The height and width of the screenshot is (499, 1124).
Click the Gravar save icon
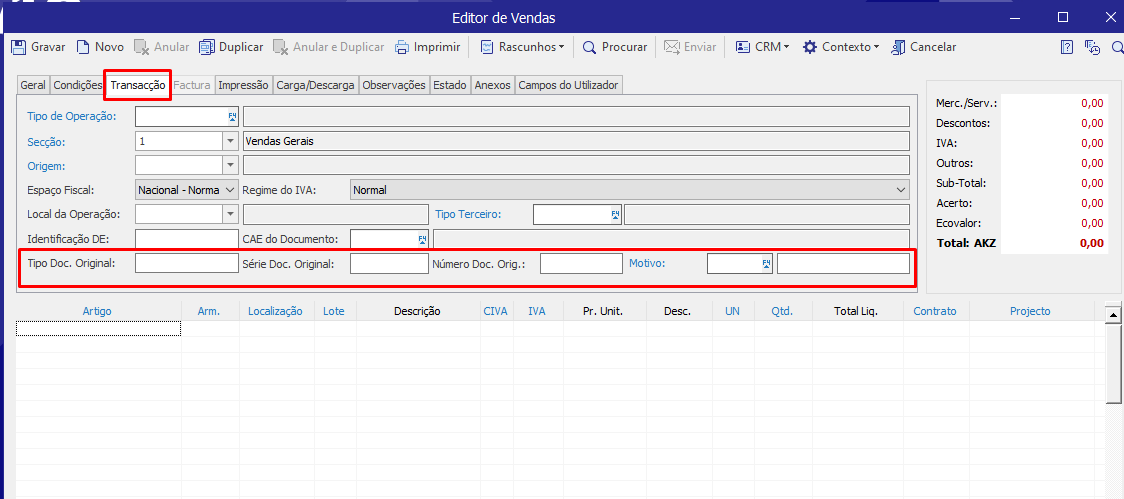[x=18, y=47]
